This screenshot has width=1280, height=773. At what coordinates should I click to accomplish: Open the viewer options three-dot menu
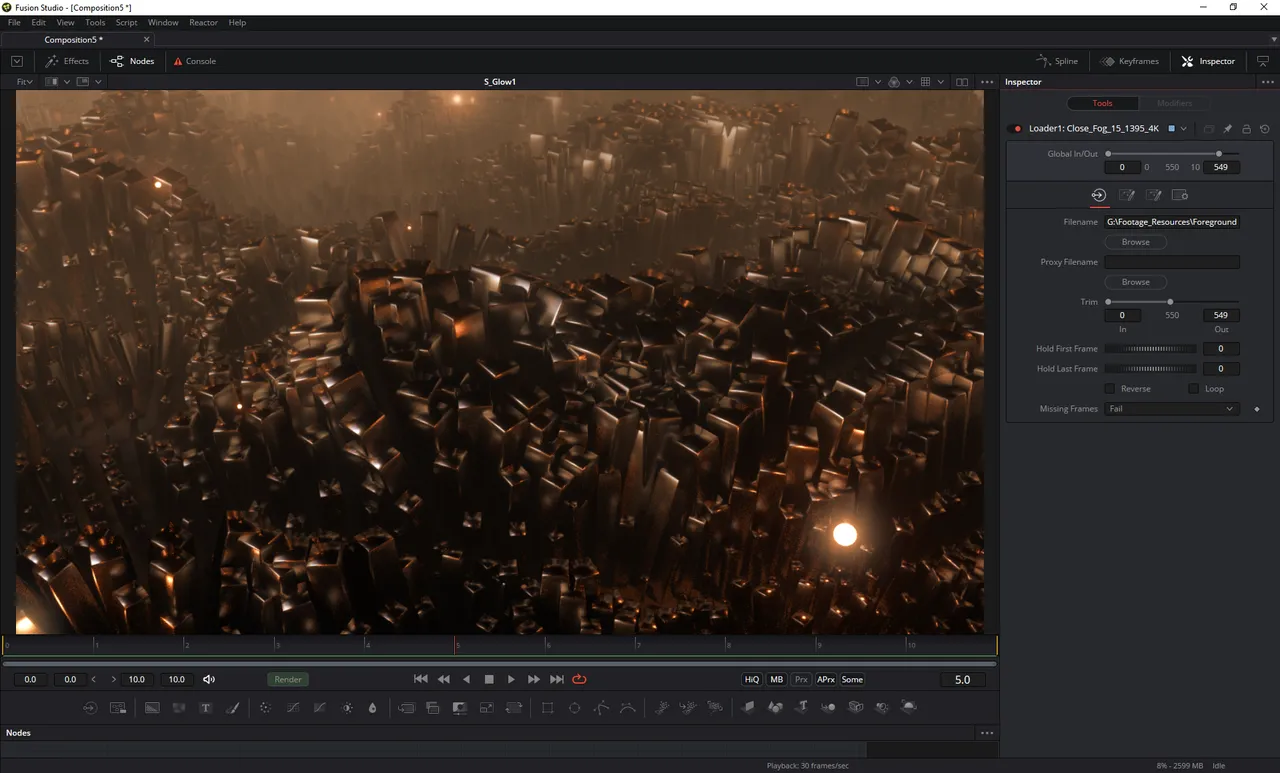(987, 82)
